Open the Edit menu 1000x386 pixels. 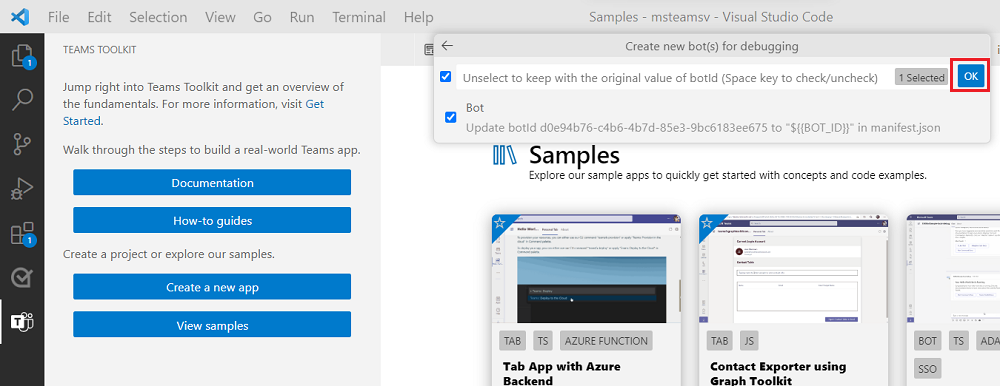pyautogui.click(x=99, y=17)
